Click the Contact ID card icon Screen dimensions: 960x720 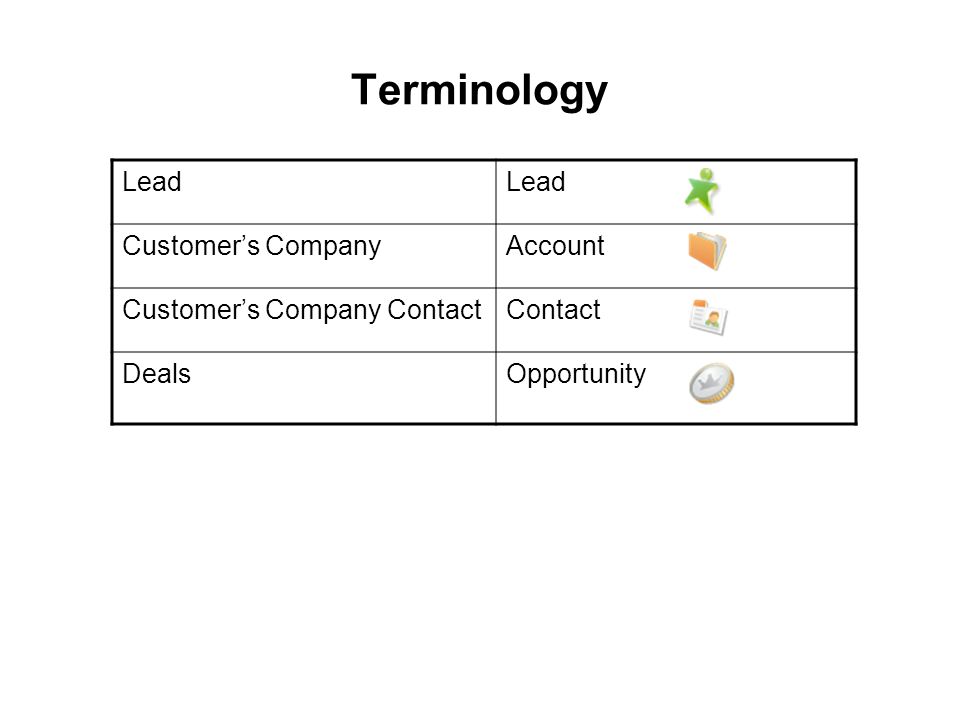pos(708,317)
